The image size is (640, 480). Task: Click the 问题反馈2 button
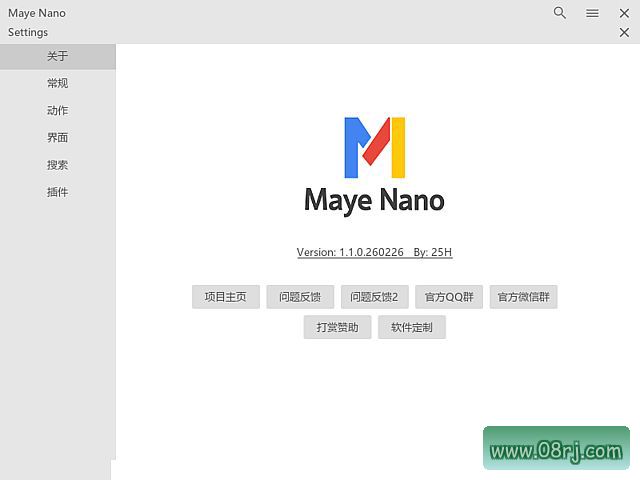[x=374, y=297]
